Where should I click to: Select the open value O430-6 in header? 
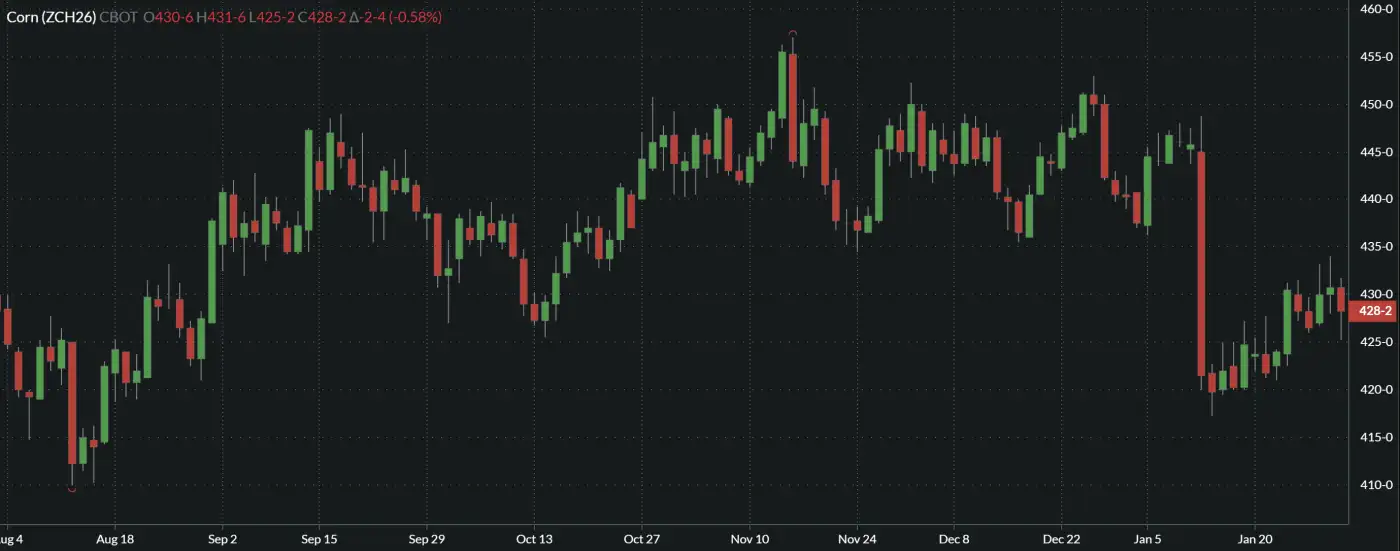coord(168,18)
